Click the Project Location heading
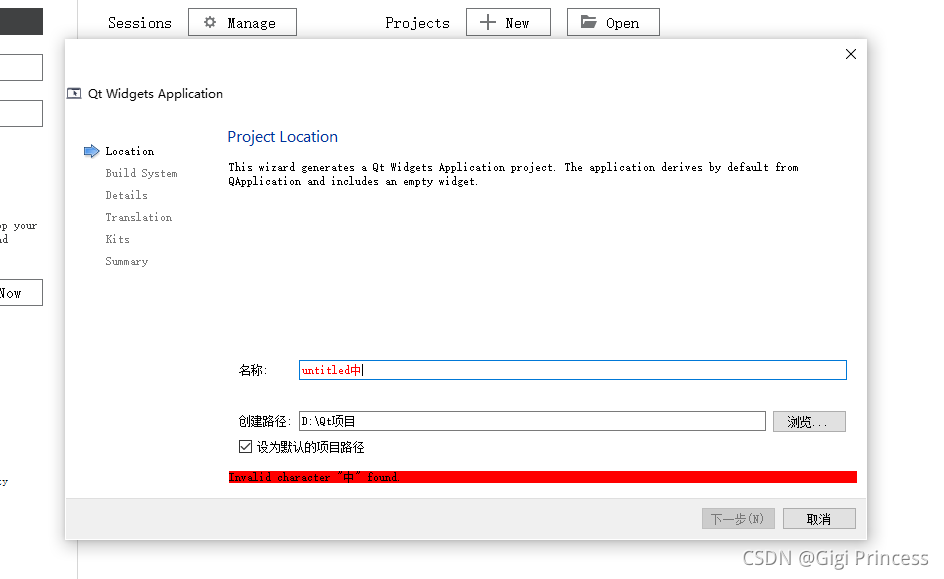This screenshot has width=944, height=579. click(282, 137)
